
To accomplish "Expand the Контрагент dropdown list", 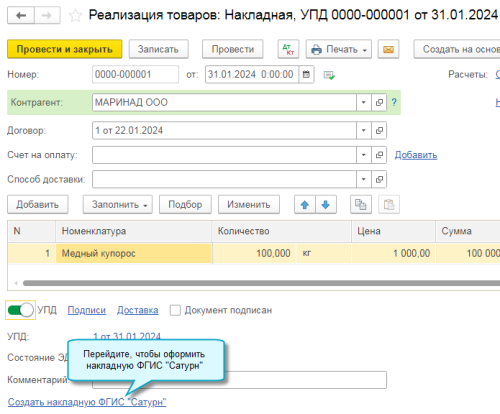I will pyautogui.click(x=364, y=102).
